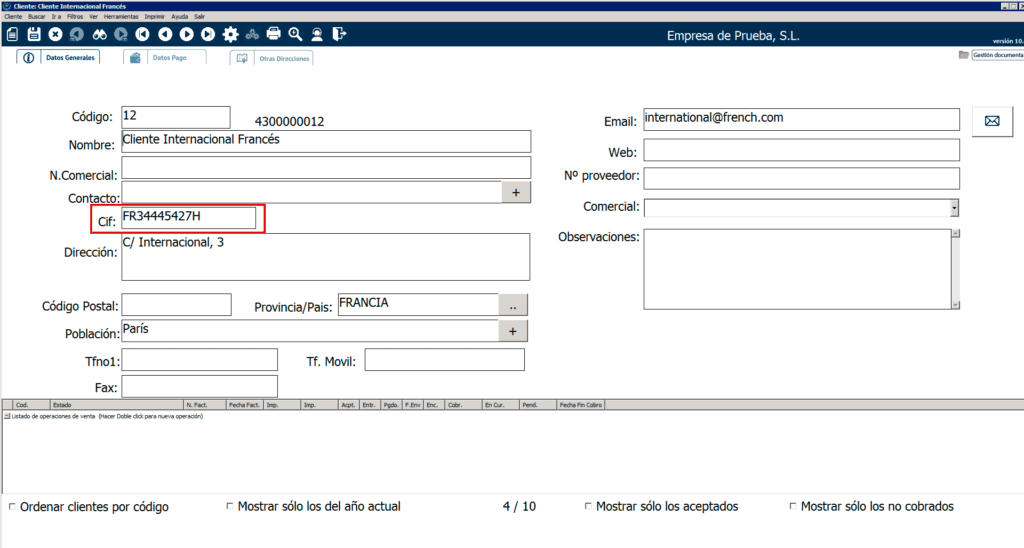Click into the Cif input field
Viewport: 1024px width, 548px height.
click(x=188, y=217)
